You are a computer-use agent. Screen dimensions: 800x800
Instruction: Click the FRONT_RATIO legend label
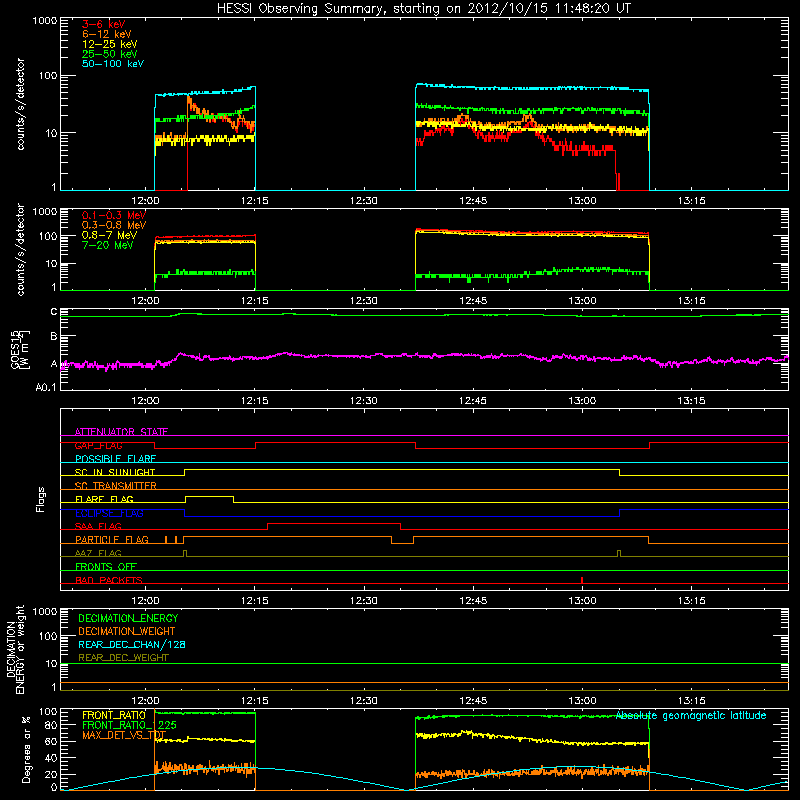[x=114, y=715]
